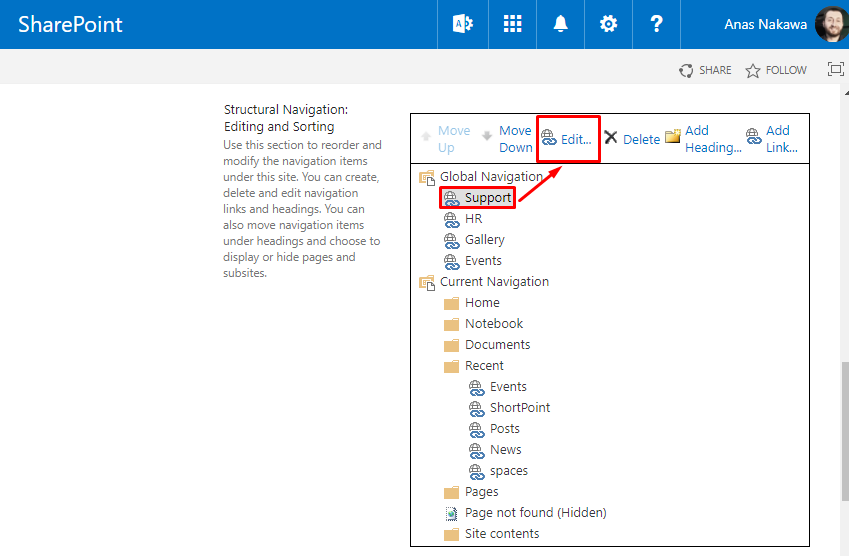Click the Recent folder icon
Screen dimensions: 849x556
451,367
